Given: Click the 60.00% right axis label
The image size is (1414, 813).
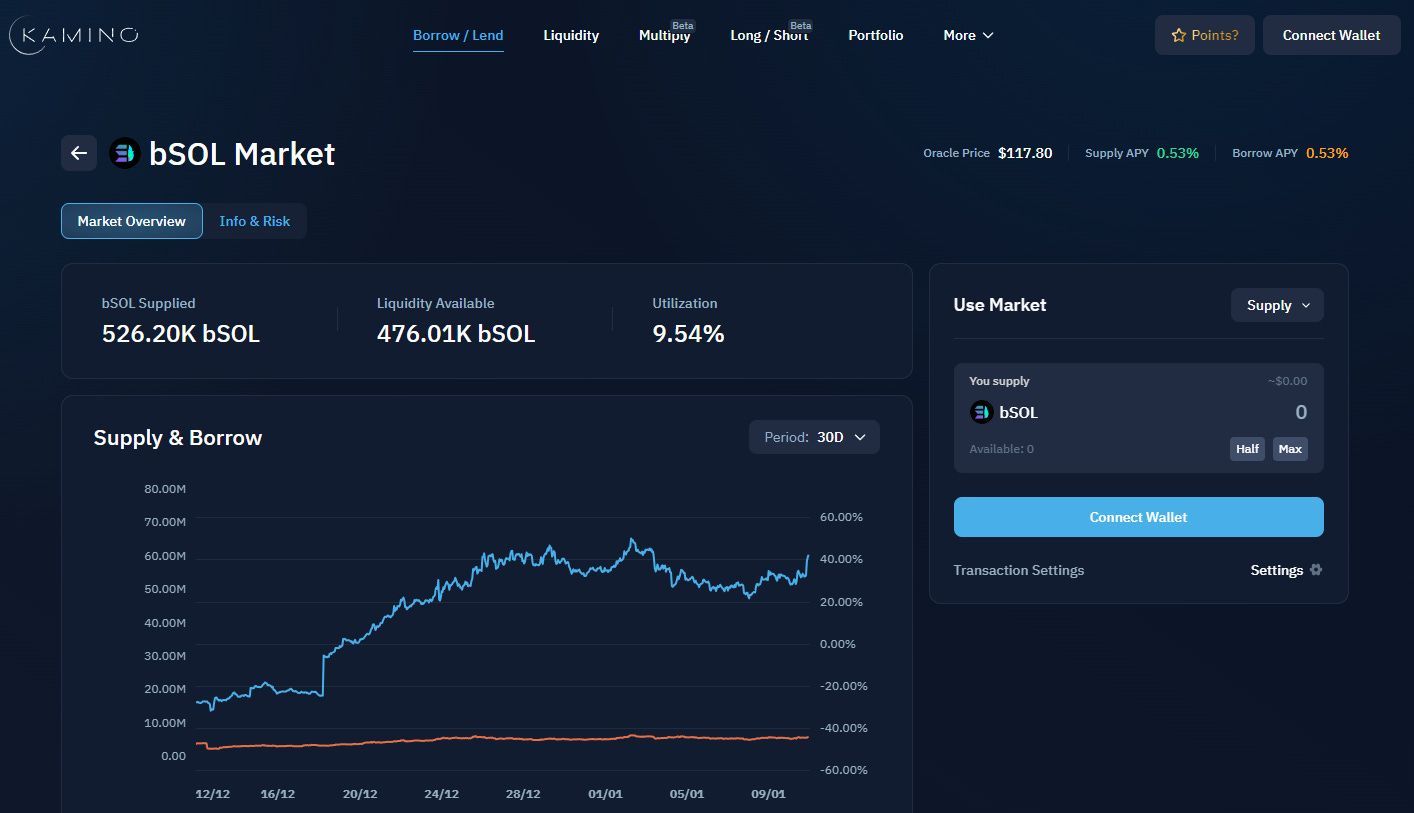Looking at the screenshot, I should tap(842, 517).
